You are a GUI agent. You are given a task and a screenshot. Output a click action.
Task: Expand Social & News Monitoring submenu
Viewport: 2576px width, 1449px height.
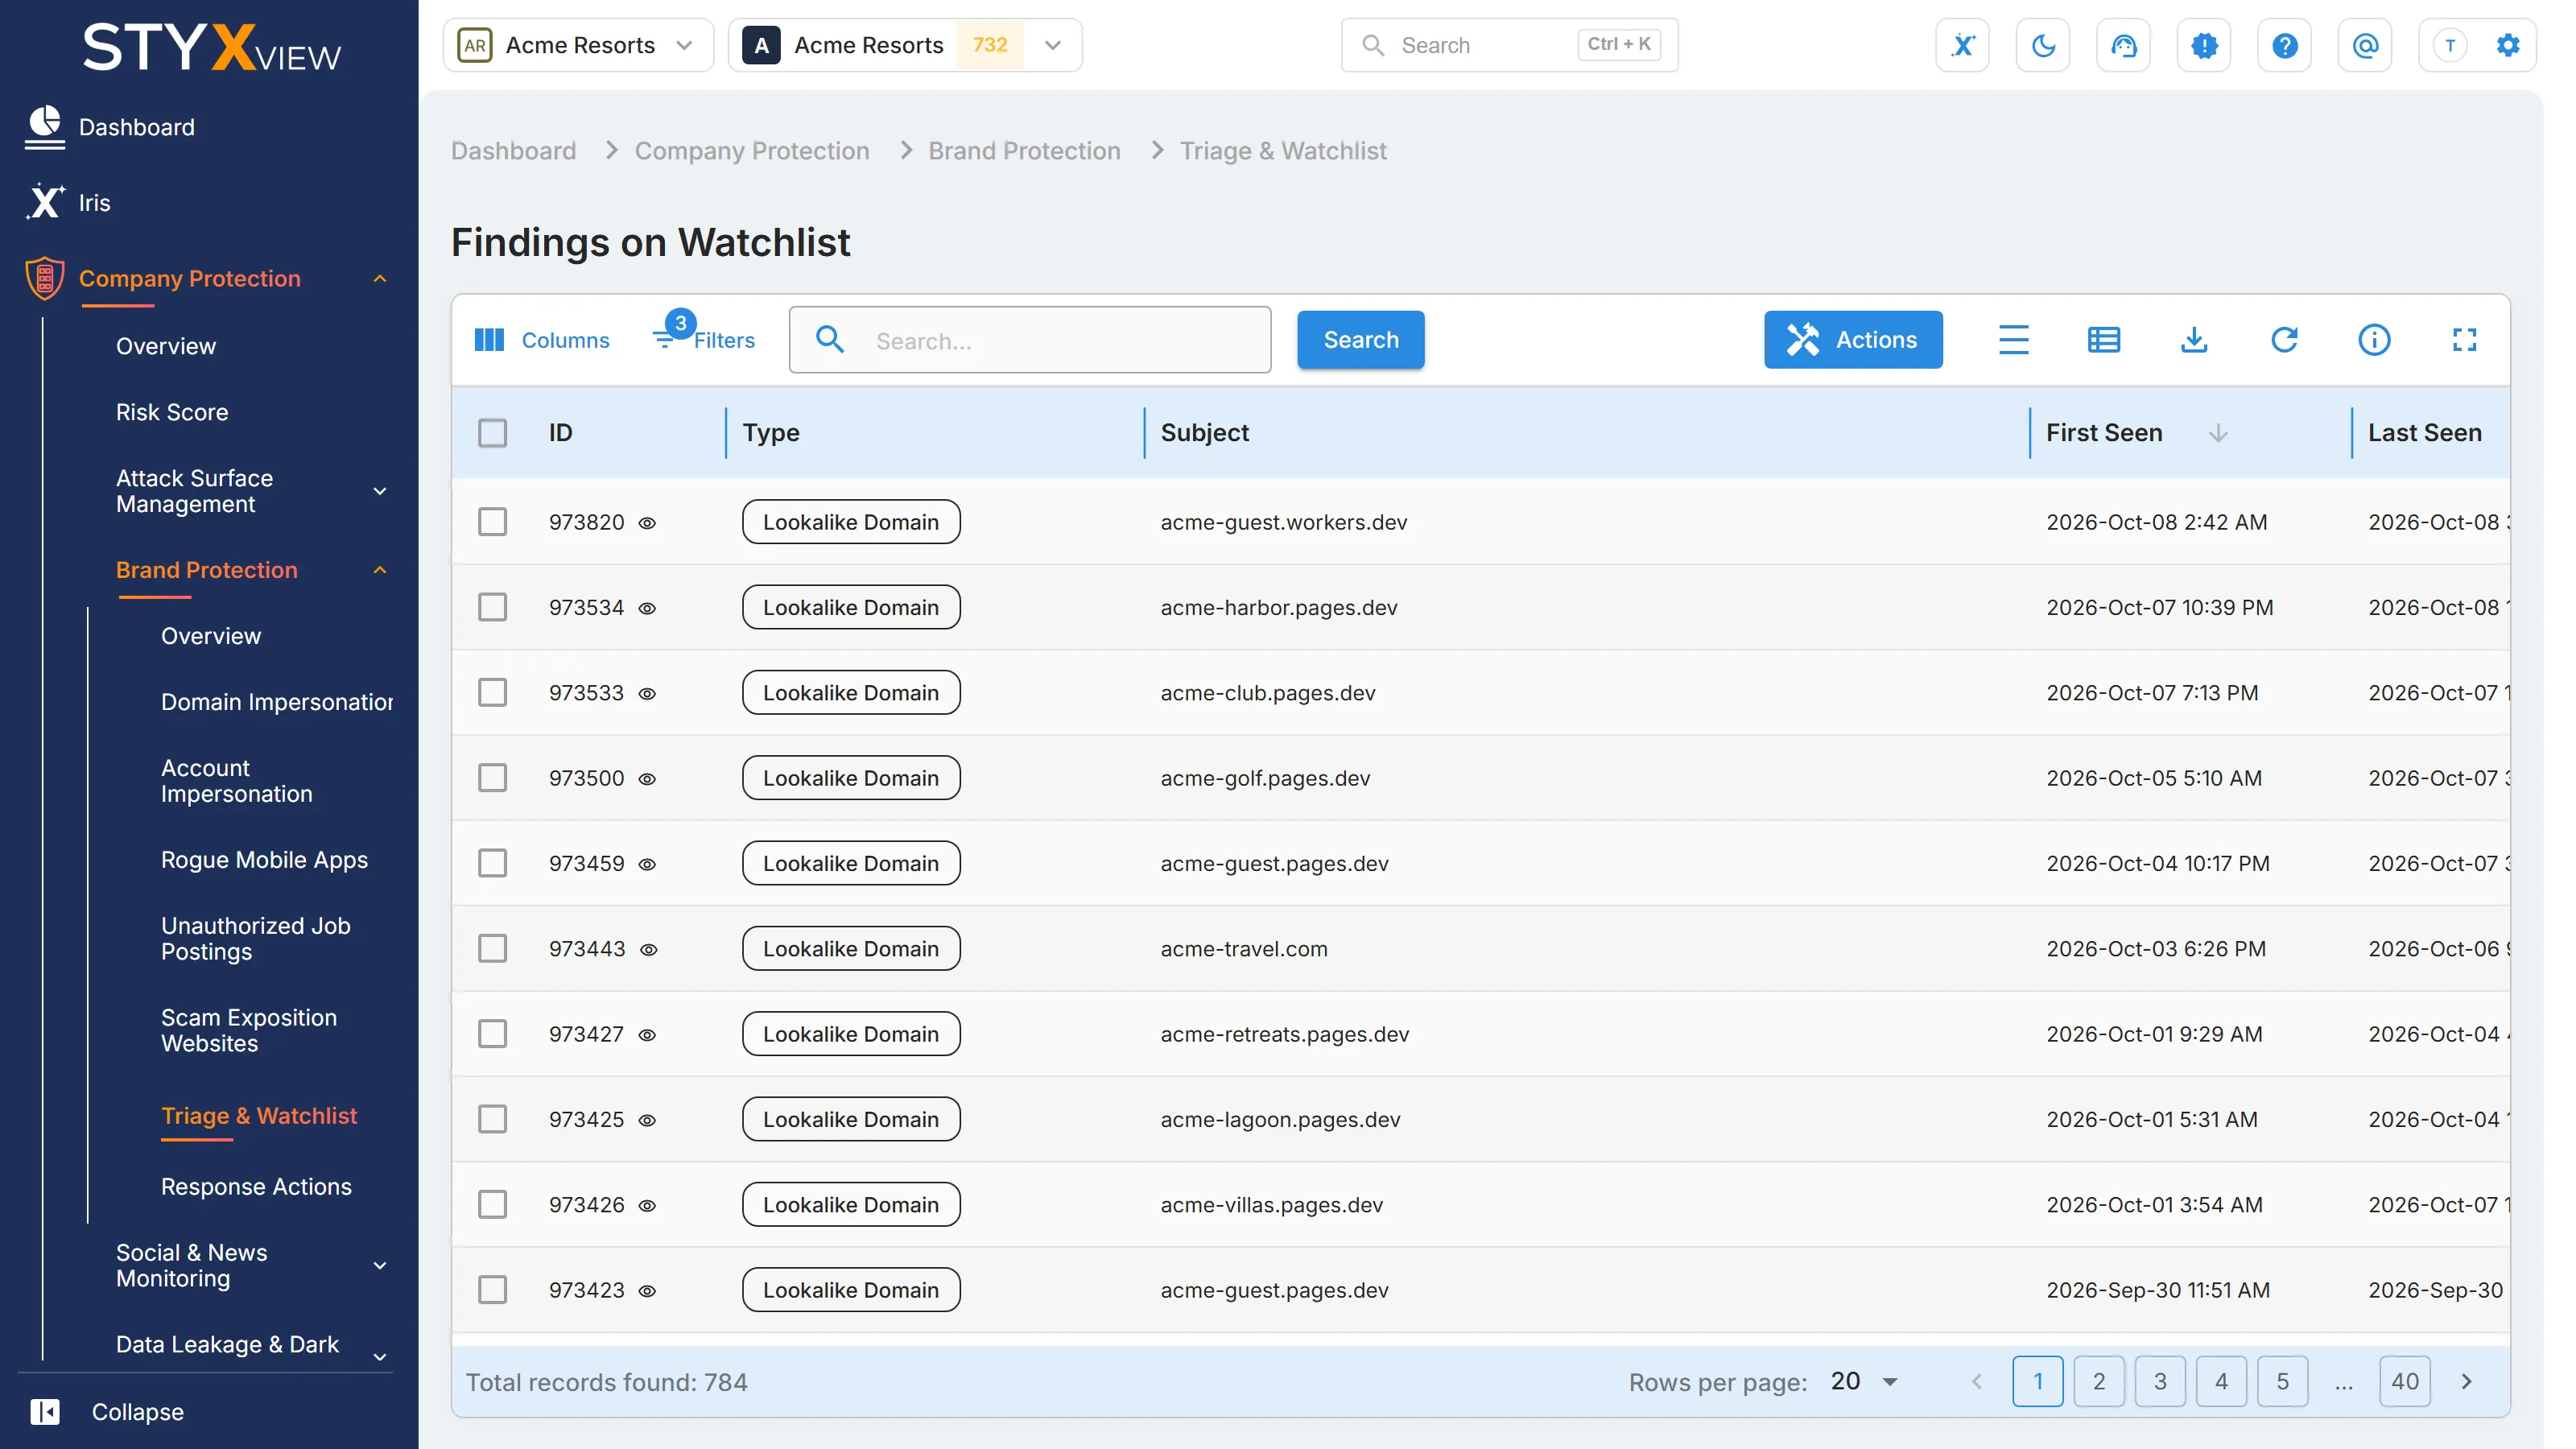tap(380, 1266)
